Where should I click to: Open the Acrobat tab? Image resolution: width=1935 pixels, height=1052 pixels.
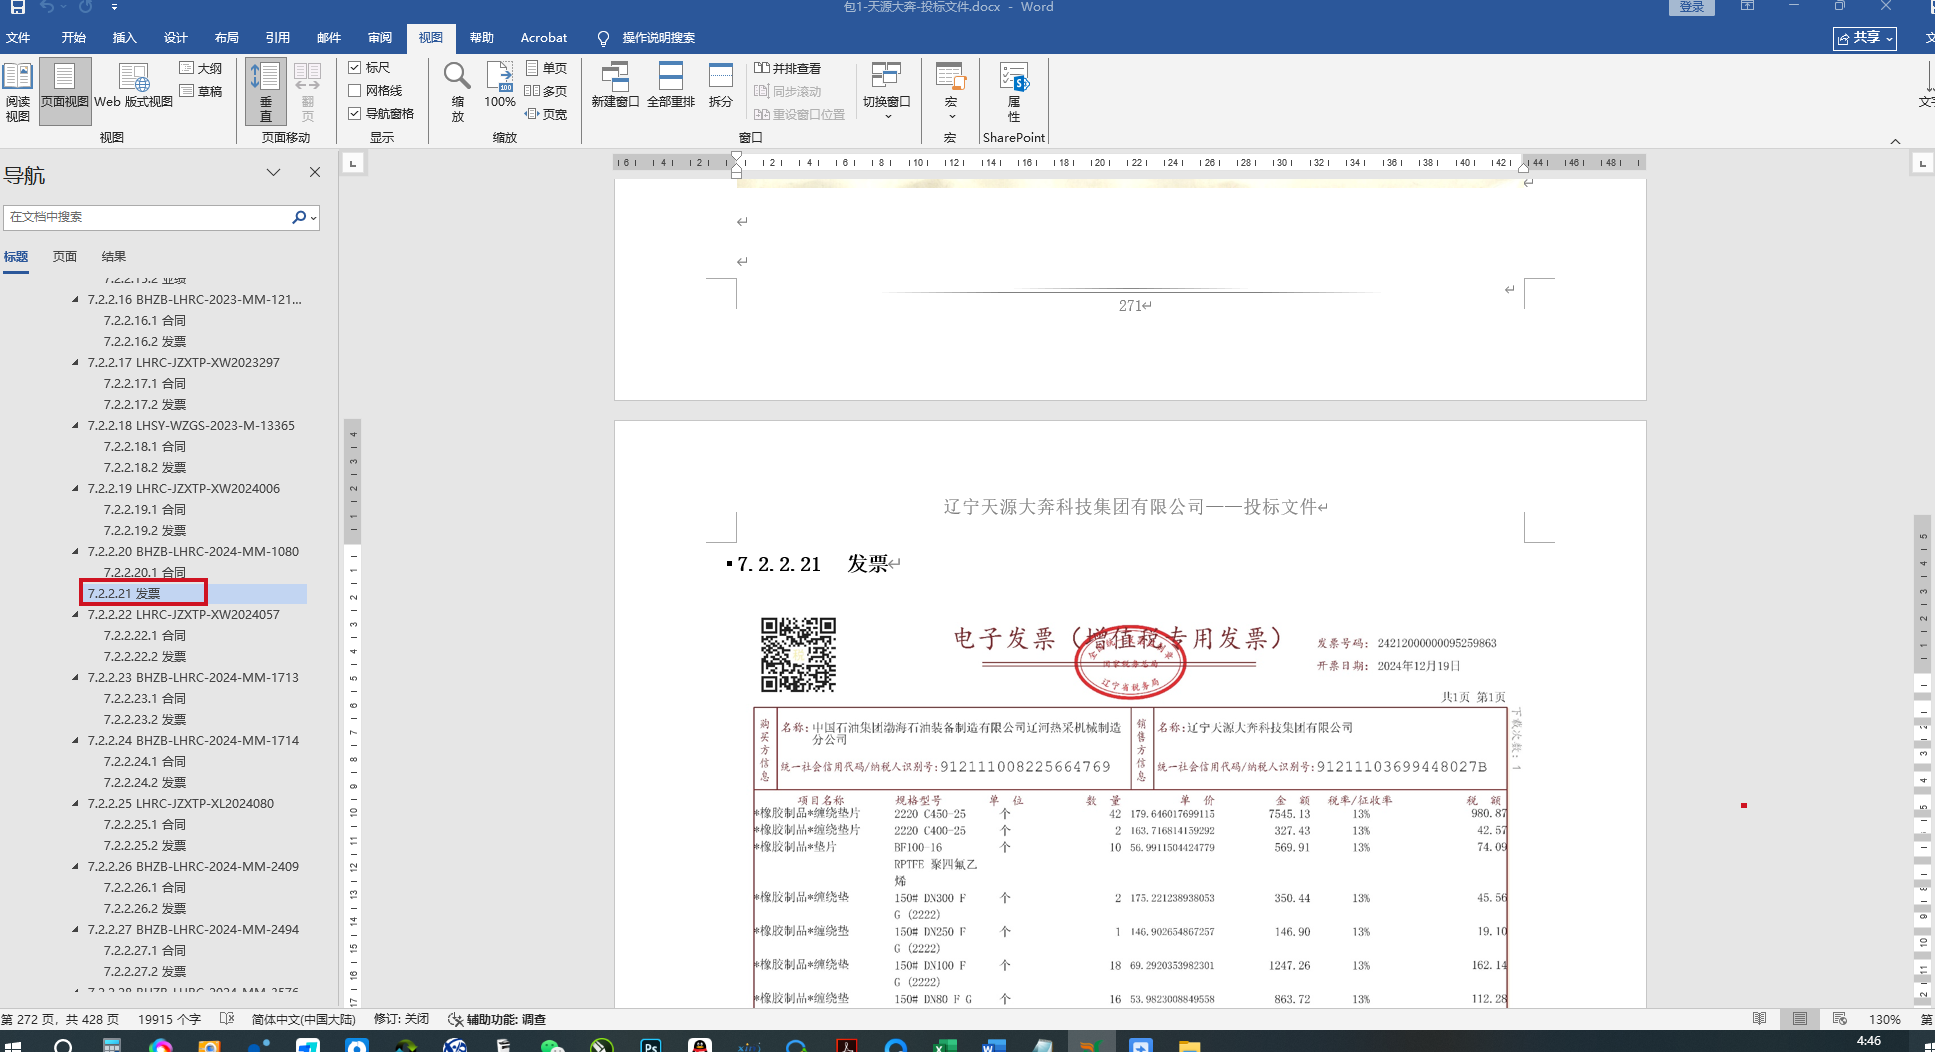tap(544, 38)
